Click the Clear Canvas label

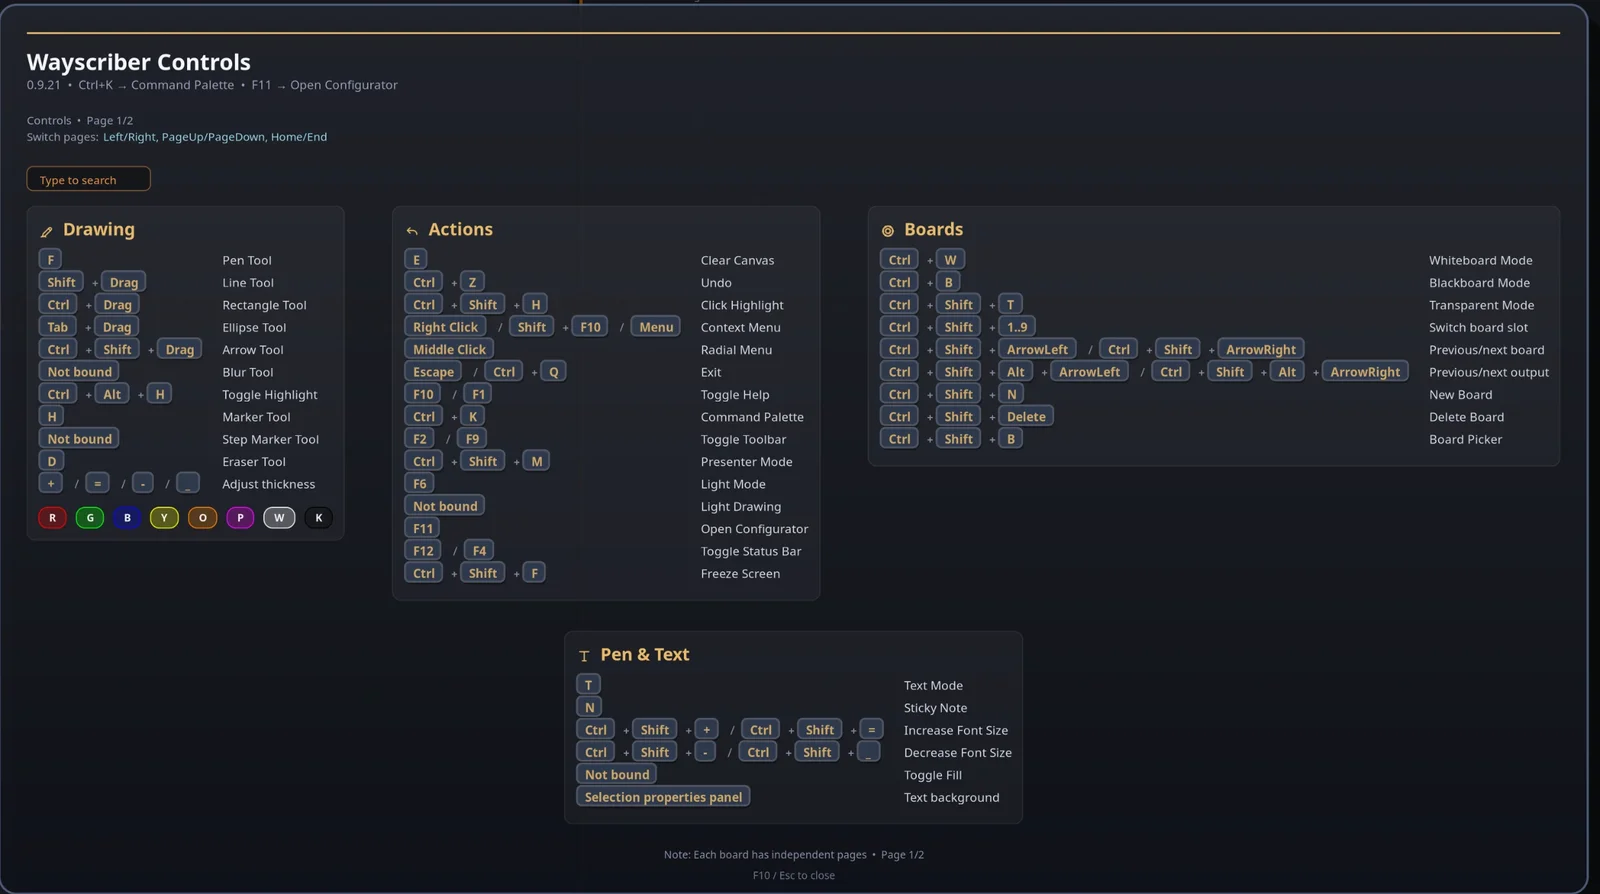point(737,260)
